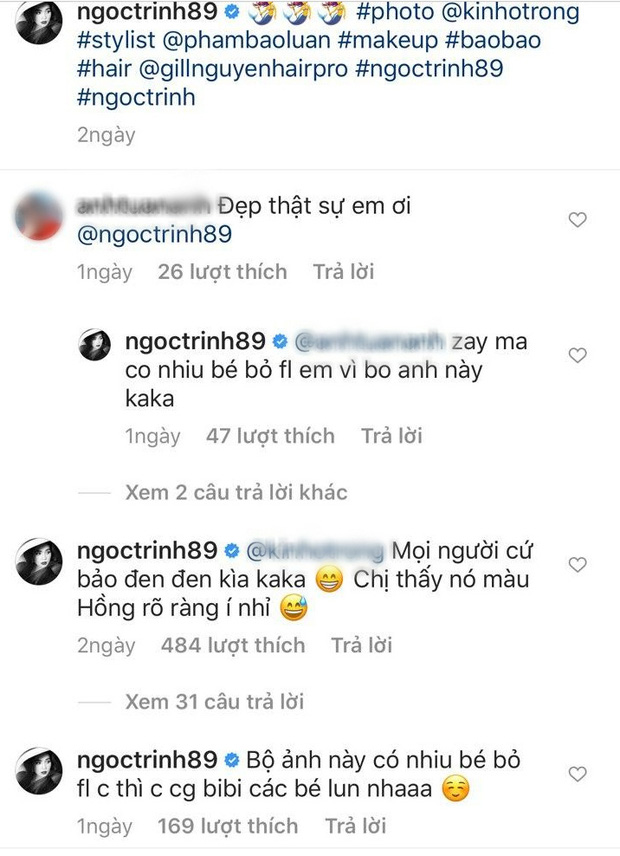Tap ngoctrinh89 avatar on the "zay ma" reply
The image size is (620, 856).
pos(95,344)
